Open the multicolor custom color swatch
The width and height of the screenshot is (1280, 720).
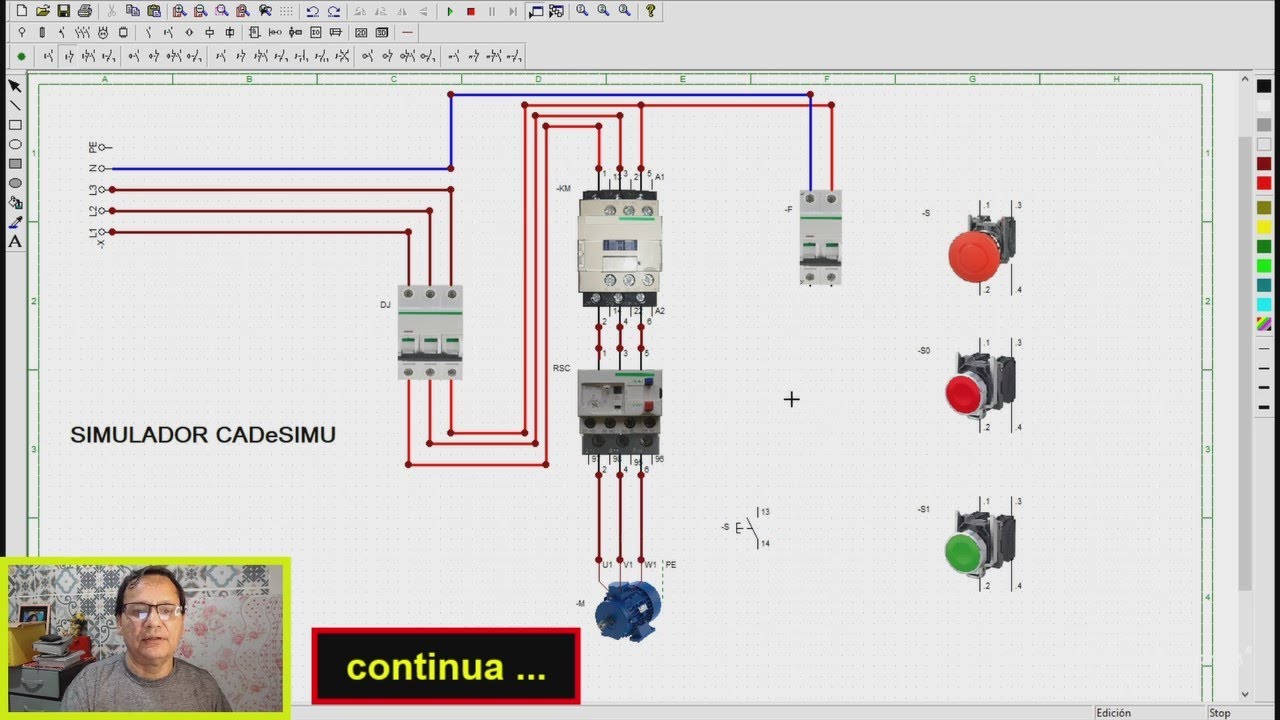coord(1264,324)
